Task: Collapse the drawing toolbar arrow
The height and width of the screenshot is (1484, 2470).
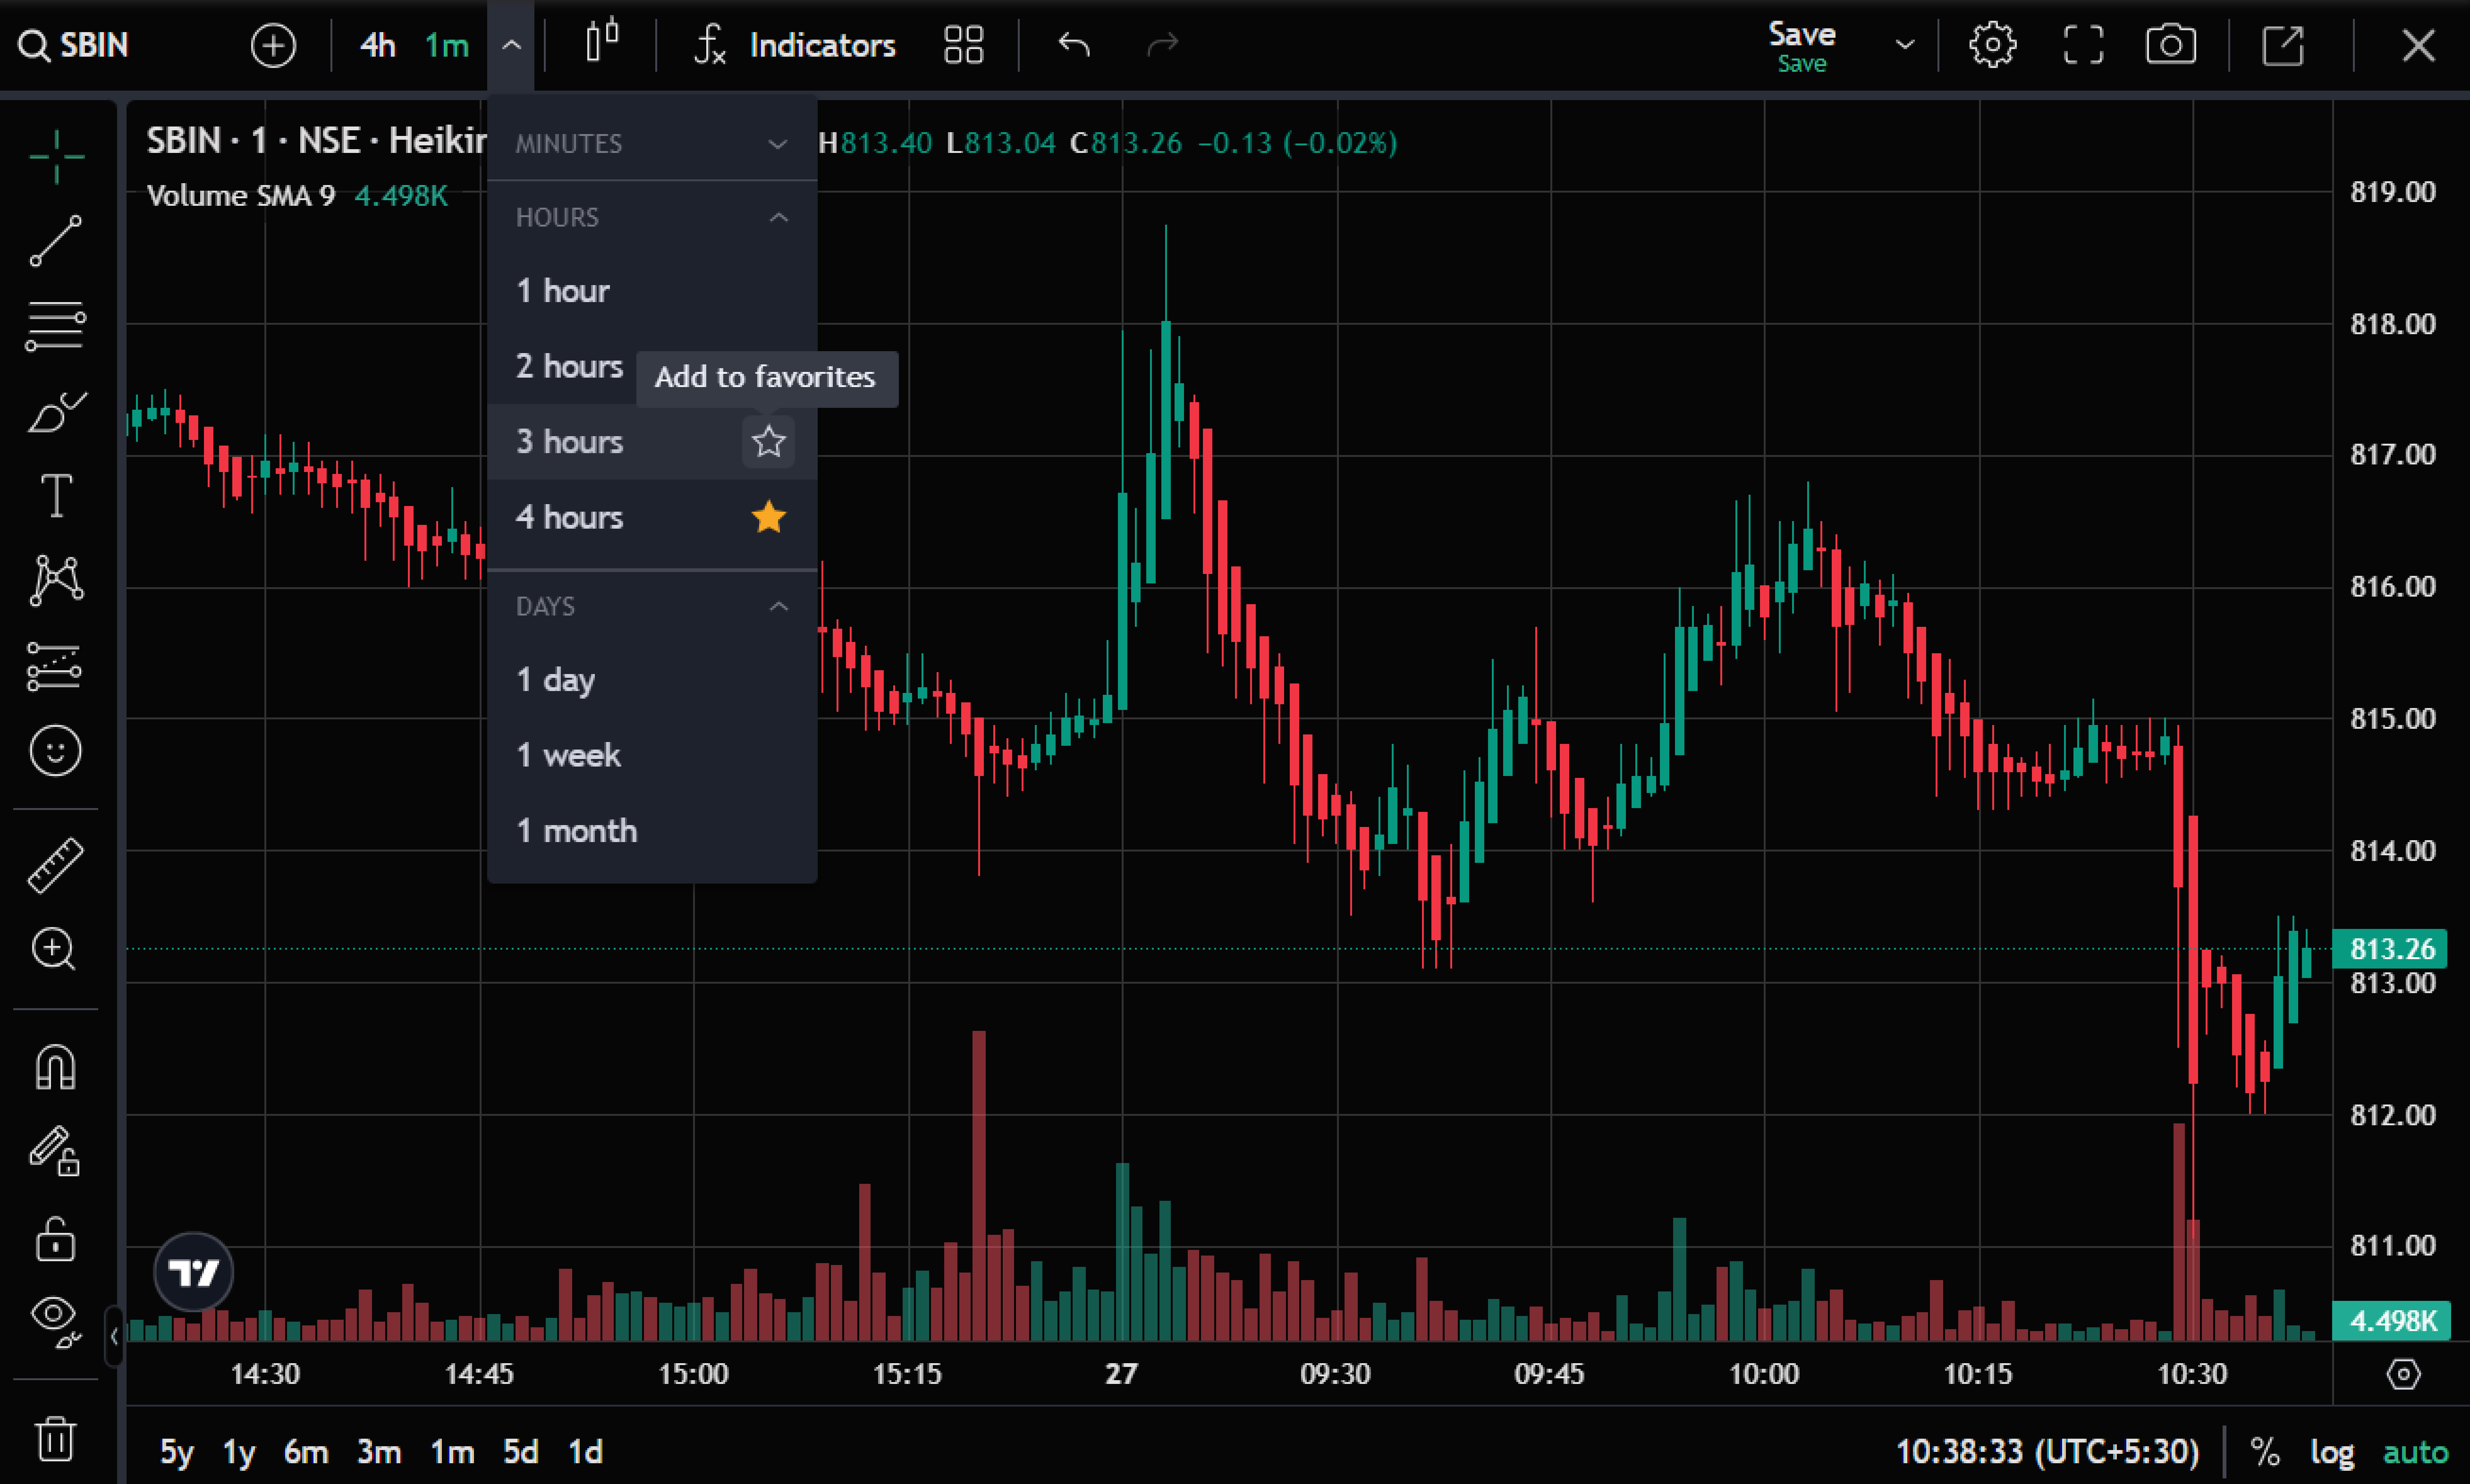Action: tap(114, 1335)
